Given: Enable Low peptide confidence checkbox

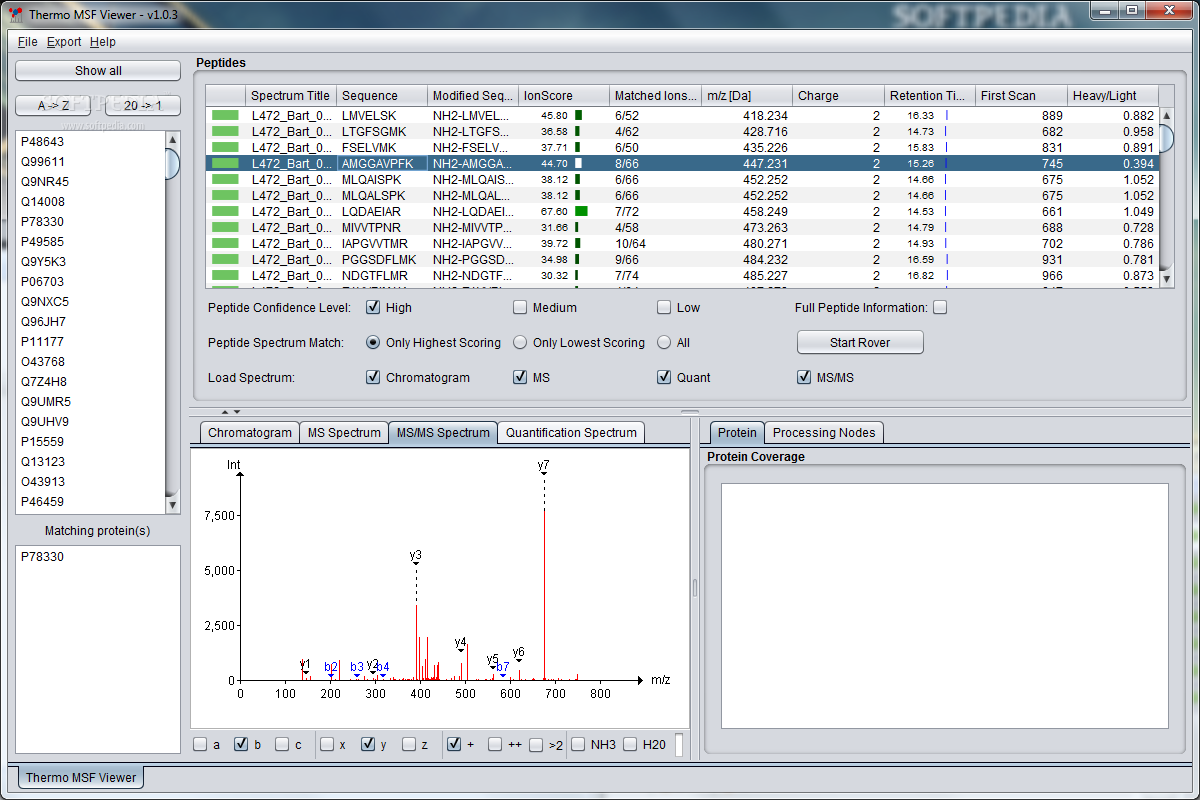Looking at the screenshot, I should pyautogui.click(x=664, y=307).
